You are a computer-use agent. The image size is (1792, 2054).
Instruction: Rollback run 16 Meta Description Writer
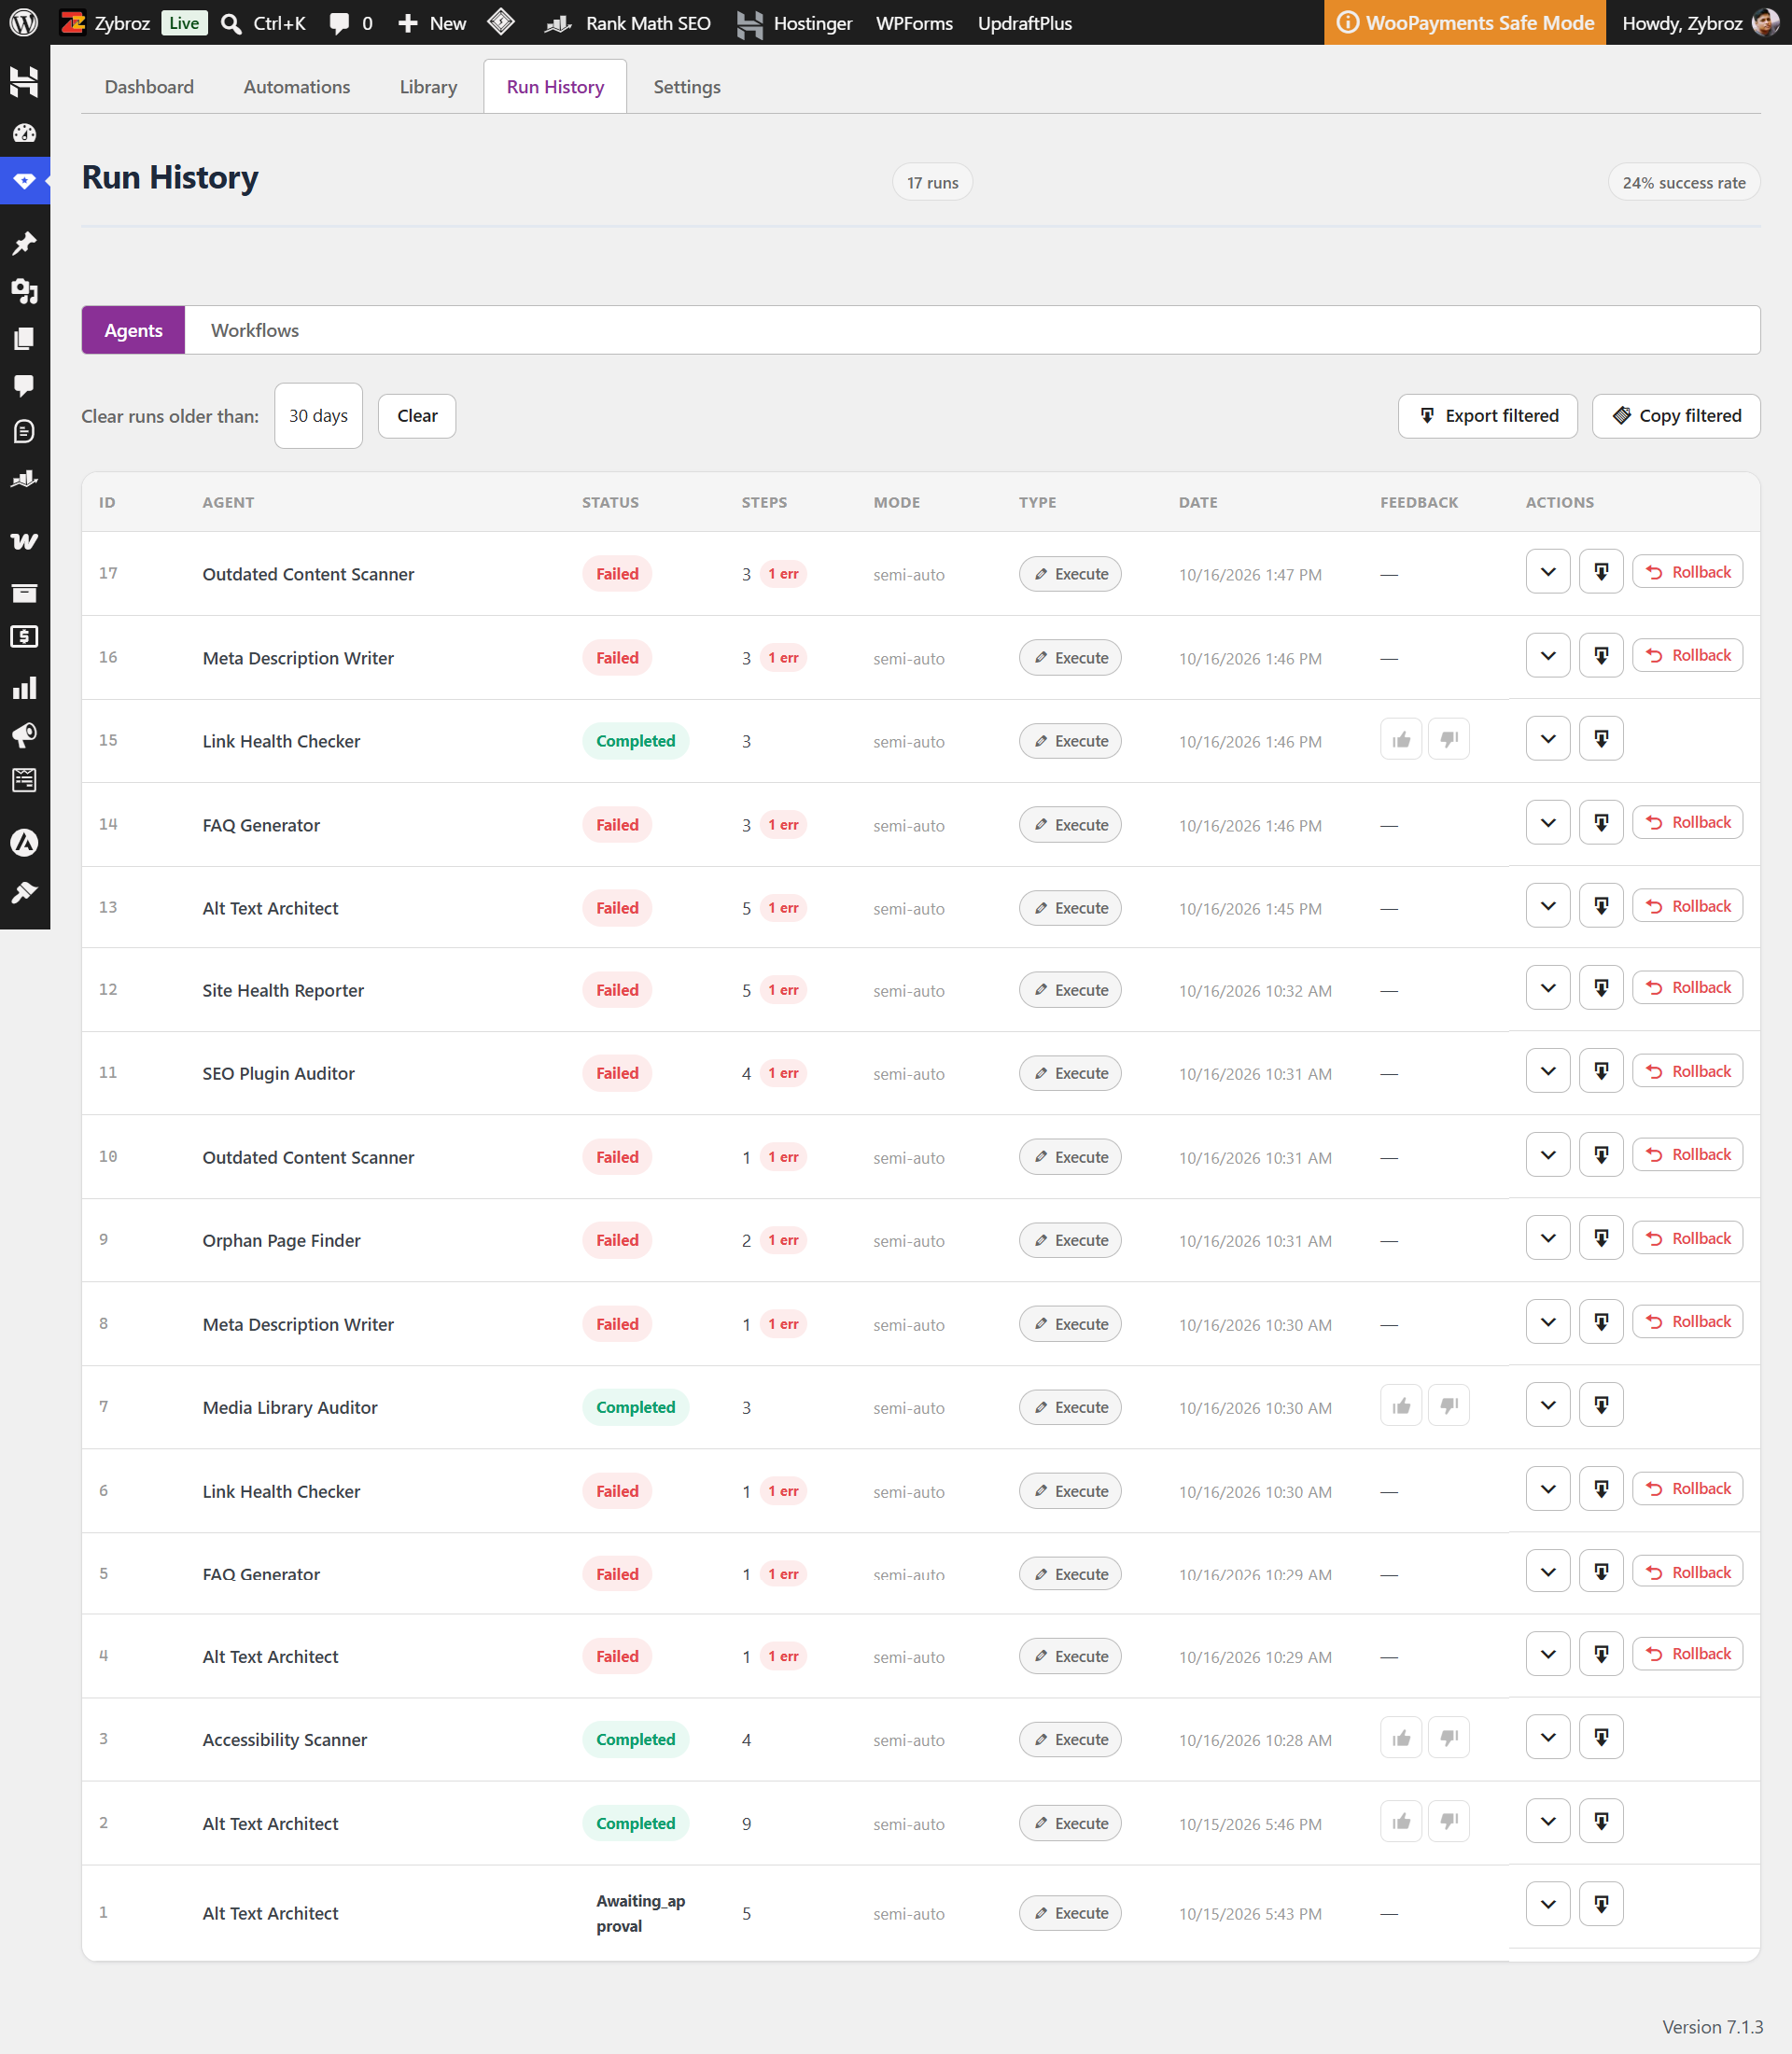pos(1688,656)
